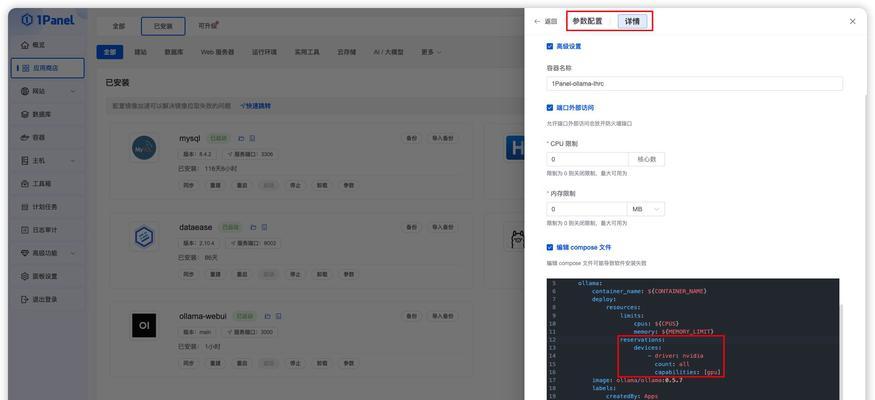Click the dataease 重启 restart button
The height and width of the screenshot is (400, 875).
coord(242,274)
